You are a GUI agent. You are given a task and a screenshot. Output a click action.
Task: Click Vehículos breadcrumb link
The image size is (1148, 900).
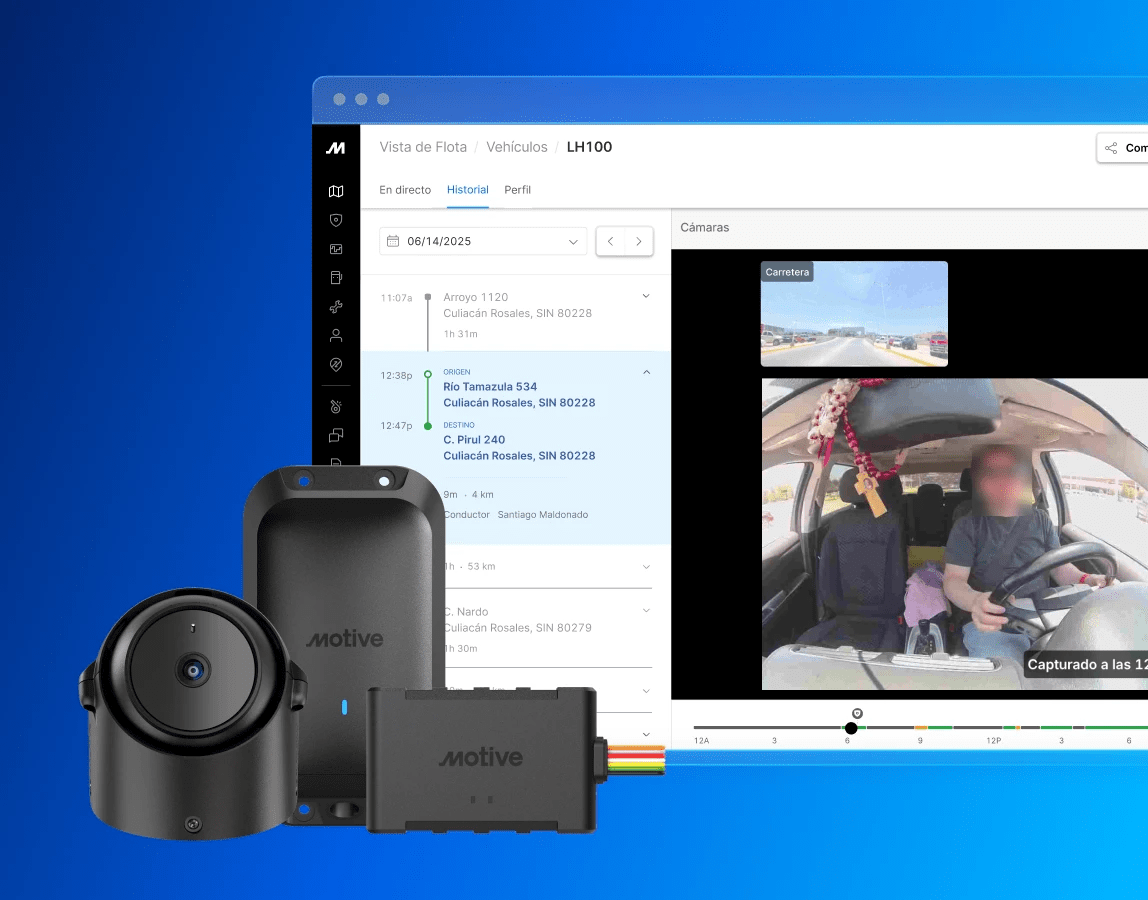(516, 147)
